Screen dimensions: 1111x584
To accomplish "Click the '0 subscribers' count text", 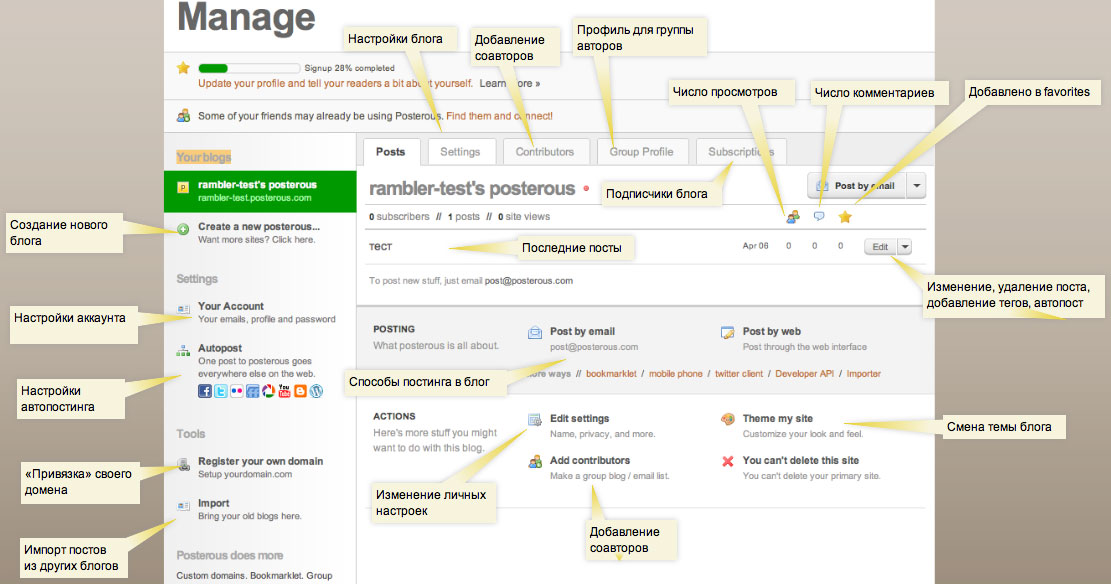I will 399,217.
